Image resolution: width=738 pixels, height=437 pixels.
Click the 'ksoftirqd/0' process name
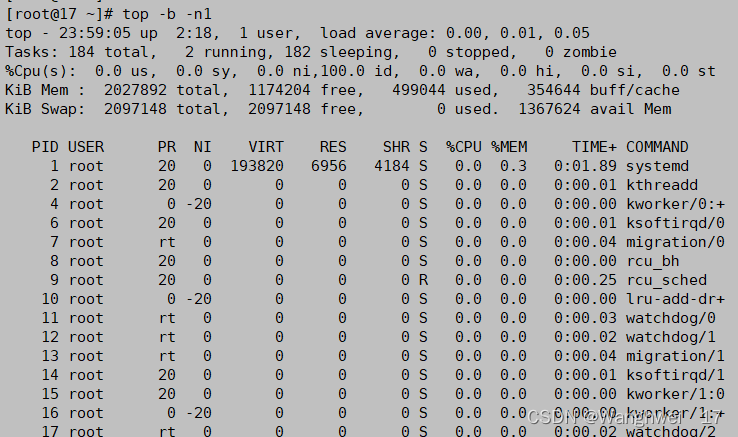pyautogui.click(x=675, y=223)
